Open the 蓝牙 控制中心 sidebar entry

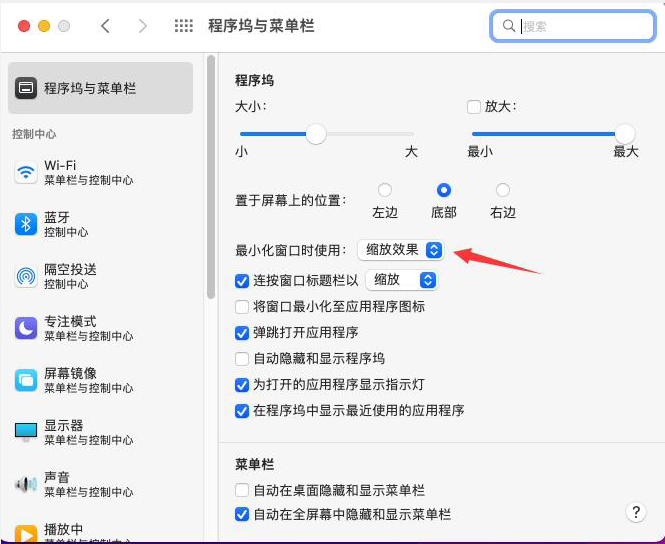[101, 224]
